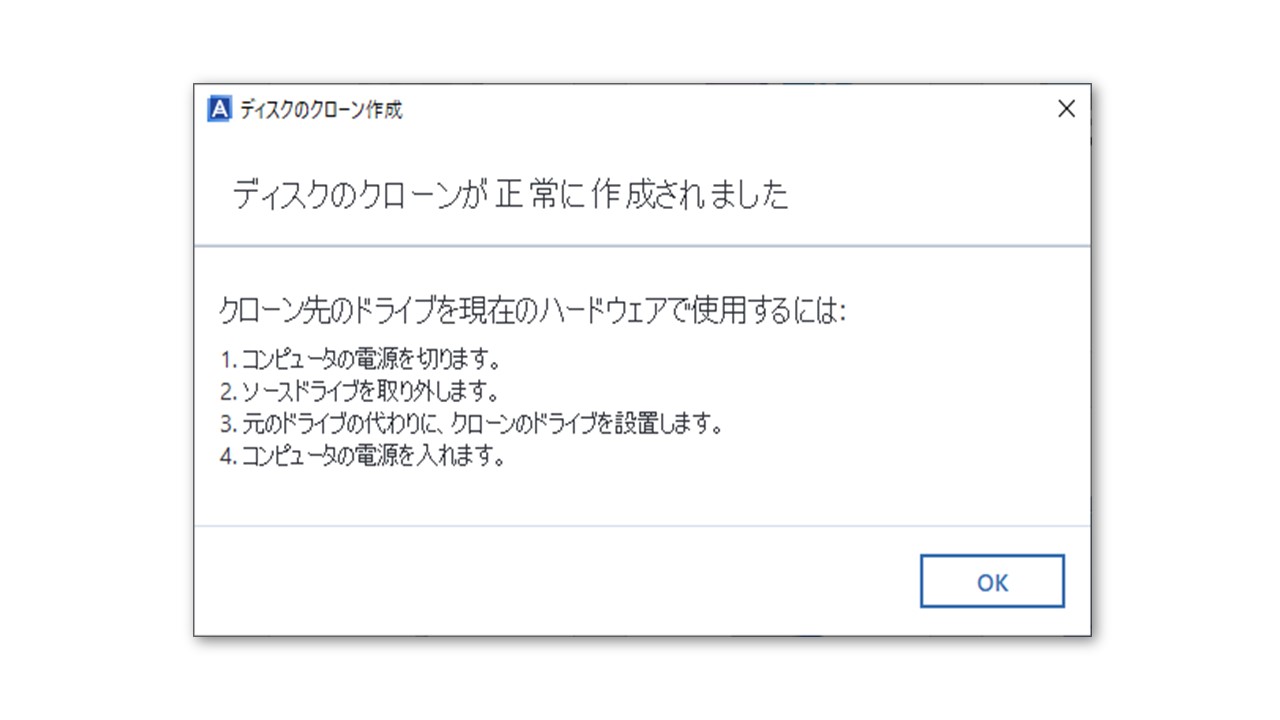The height and width of the screenshot is (720, 1280).
Task: Click the separator line above the footer
Action: 640,527
